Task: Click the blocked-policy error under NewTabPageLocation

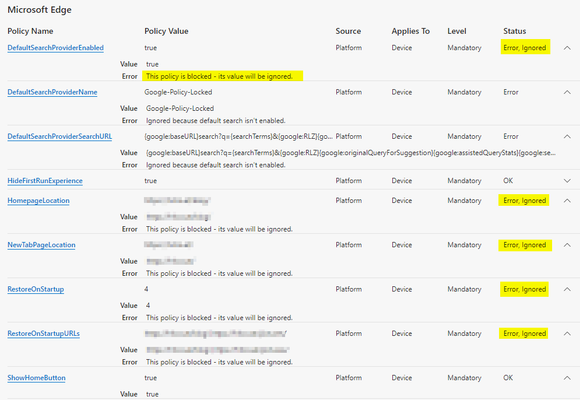Action: 219,274
